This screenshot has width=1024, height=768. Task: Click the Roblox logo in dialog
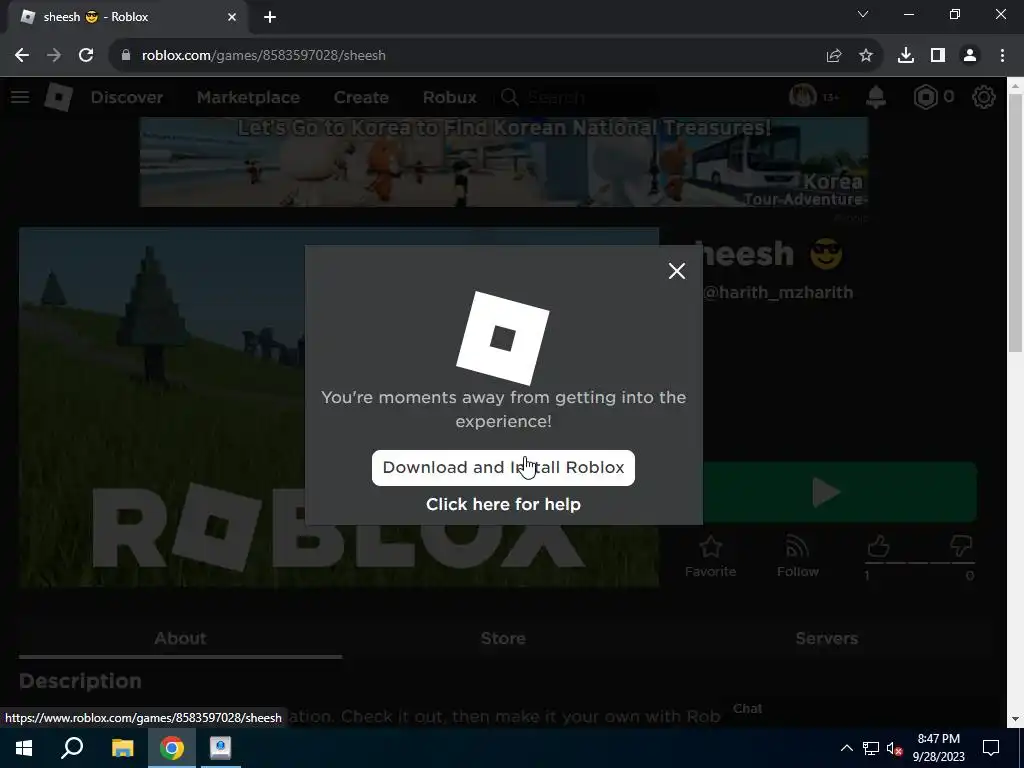coord(503,338)
